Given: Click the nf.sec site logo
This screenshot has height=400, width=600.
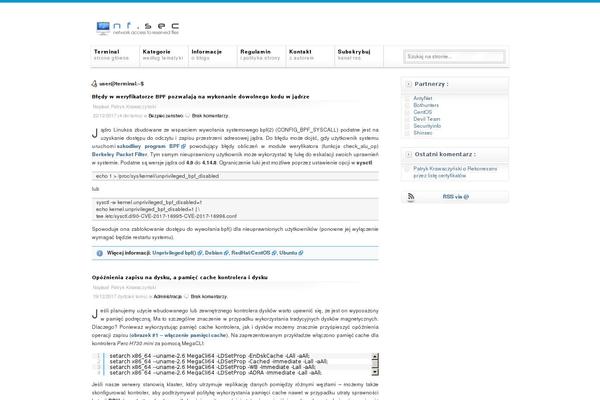Looking at the screenshot, I should (x=137, y=28).
